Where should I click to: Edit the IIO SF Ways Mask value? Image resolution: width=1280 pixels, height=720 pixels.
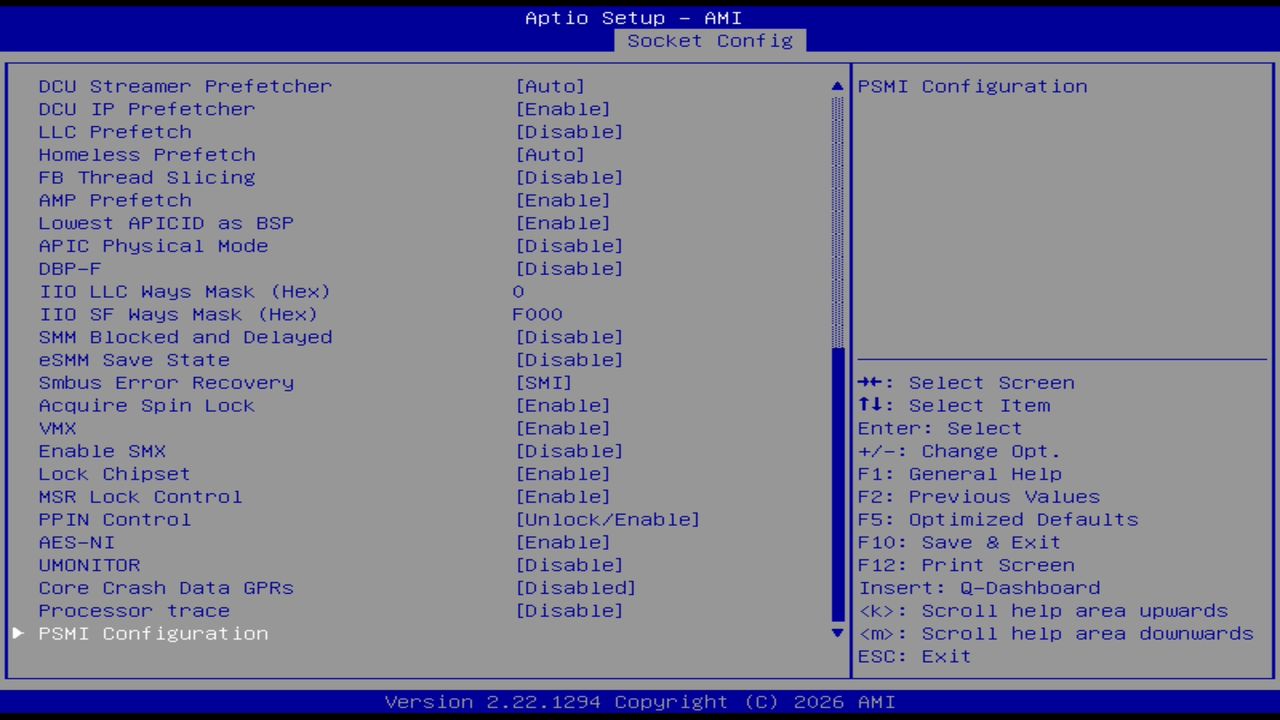pyautogui.click(x=179, y=314)
